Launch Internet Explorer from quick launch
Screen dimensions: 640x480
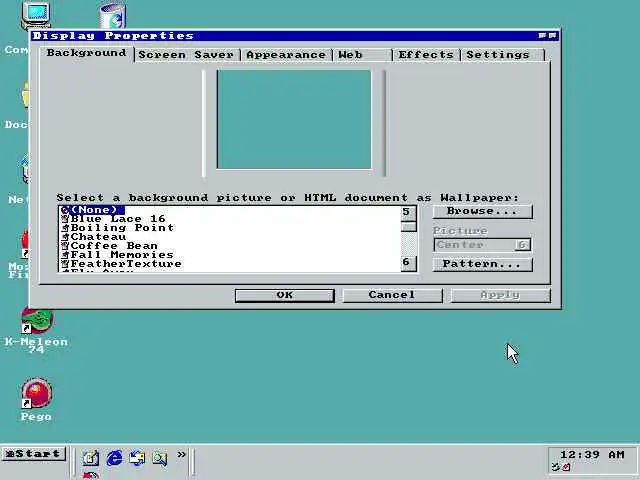[114, 458]
